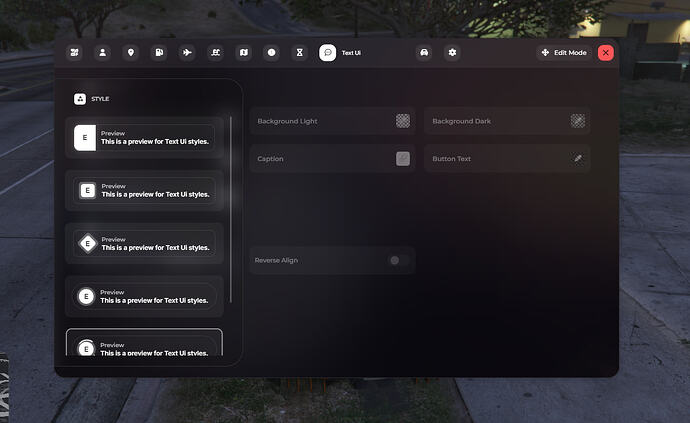The height and width of the screenshot is (423, 690).
Task: Open the player profile tab icon
Action: click(x=103, y=52)
